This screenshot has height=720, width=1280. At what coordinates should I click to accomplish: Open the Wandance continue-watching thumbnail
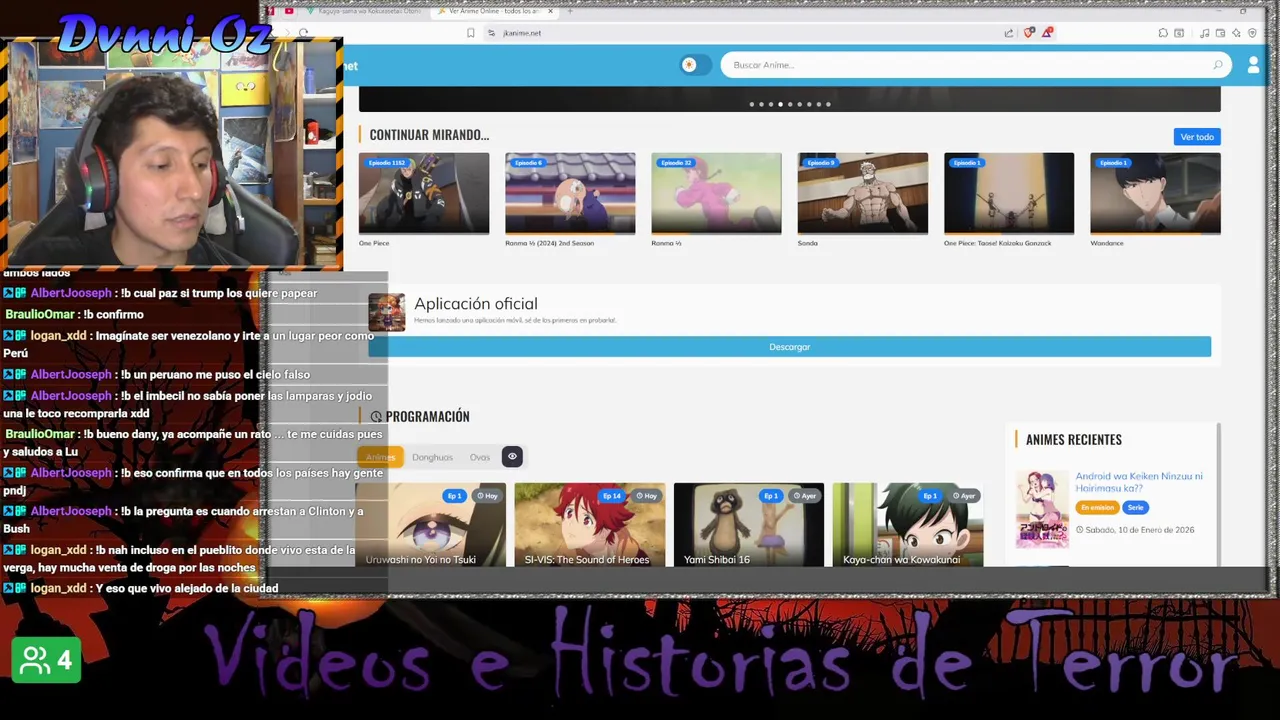pos(1155,193)
